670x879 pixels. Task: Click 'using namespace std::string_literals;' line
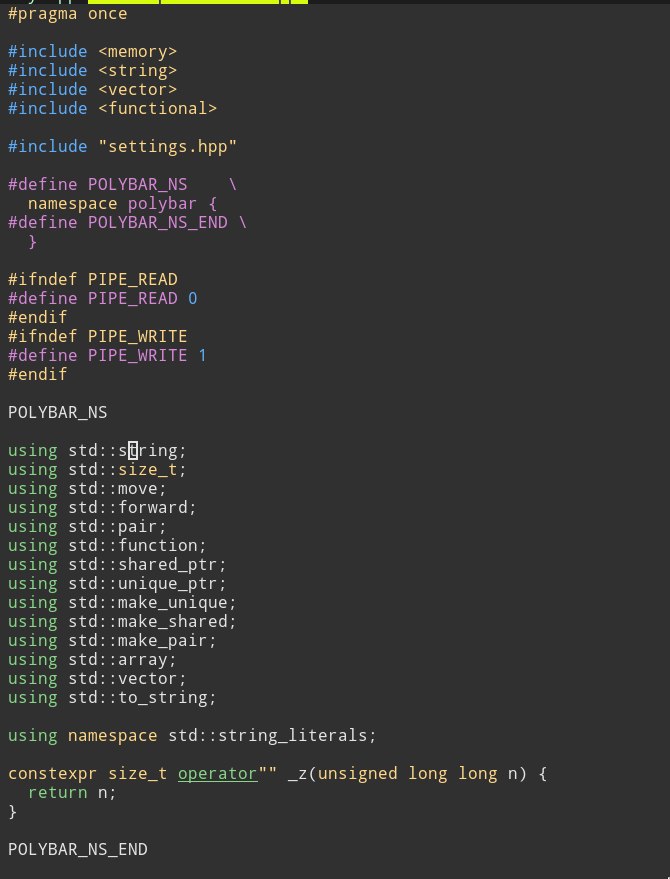(x=192, y=735)
